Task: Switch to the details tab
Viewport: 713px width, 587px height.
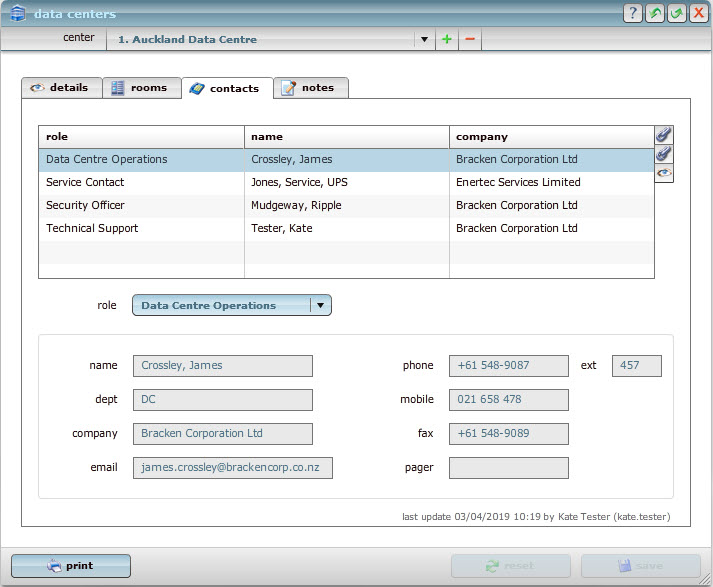Action: [60, 88]
